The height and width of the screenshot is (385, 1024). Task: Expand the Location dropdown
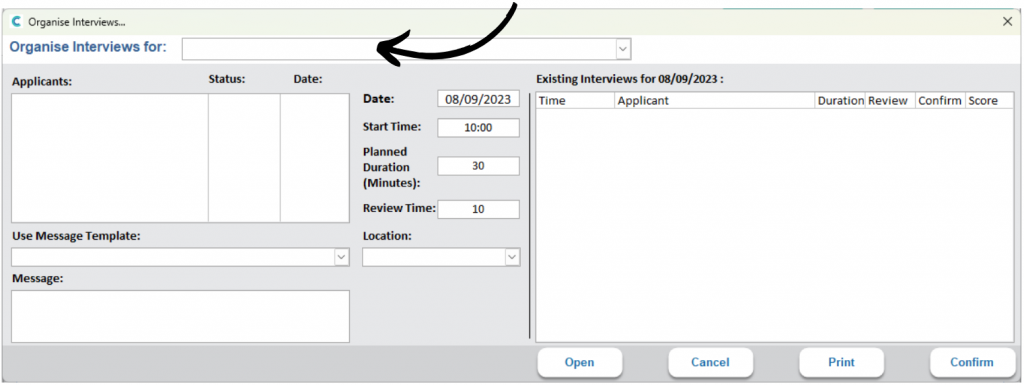[513, 257]
